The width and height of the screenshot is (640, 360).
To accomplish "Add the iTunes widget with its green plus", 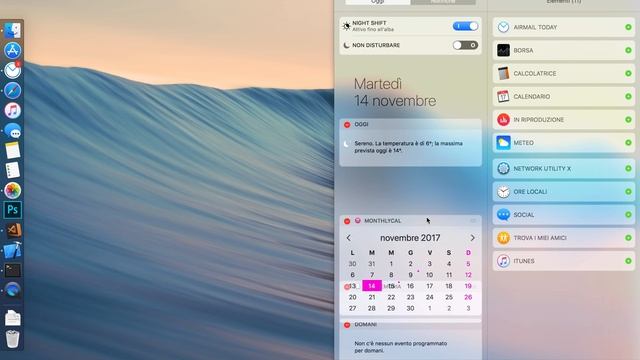I will tap(628, 261).
